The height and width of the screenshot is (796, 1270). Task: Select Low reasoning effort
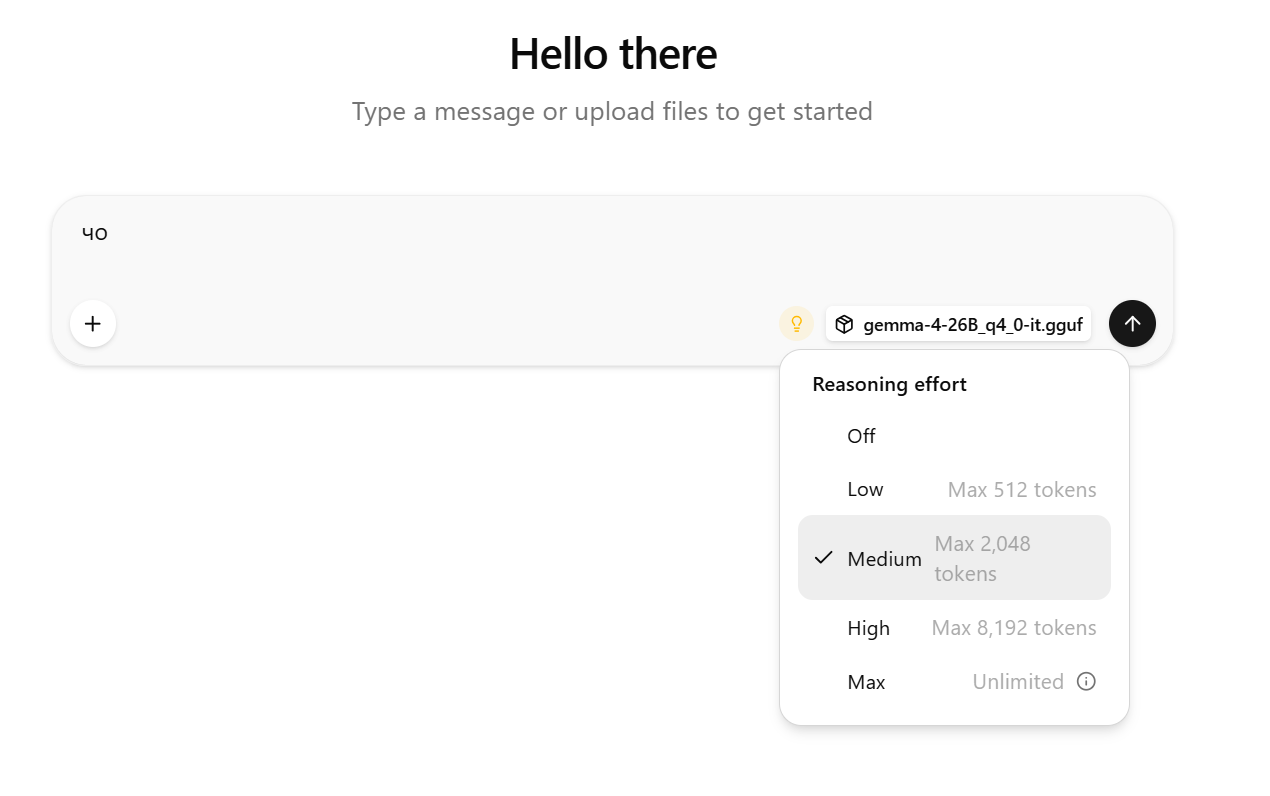pyautogui.click(x=954, y=490)
